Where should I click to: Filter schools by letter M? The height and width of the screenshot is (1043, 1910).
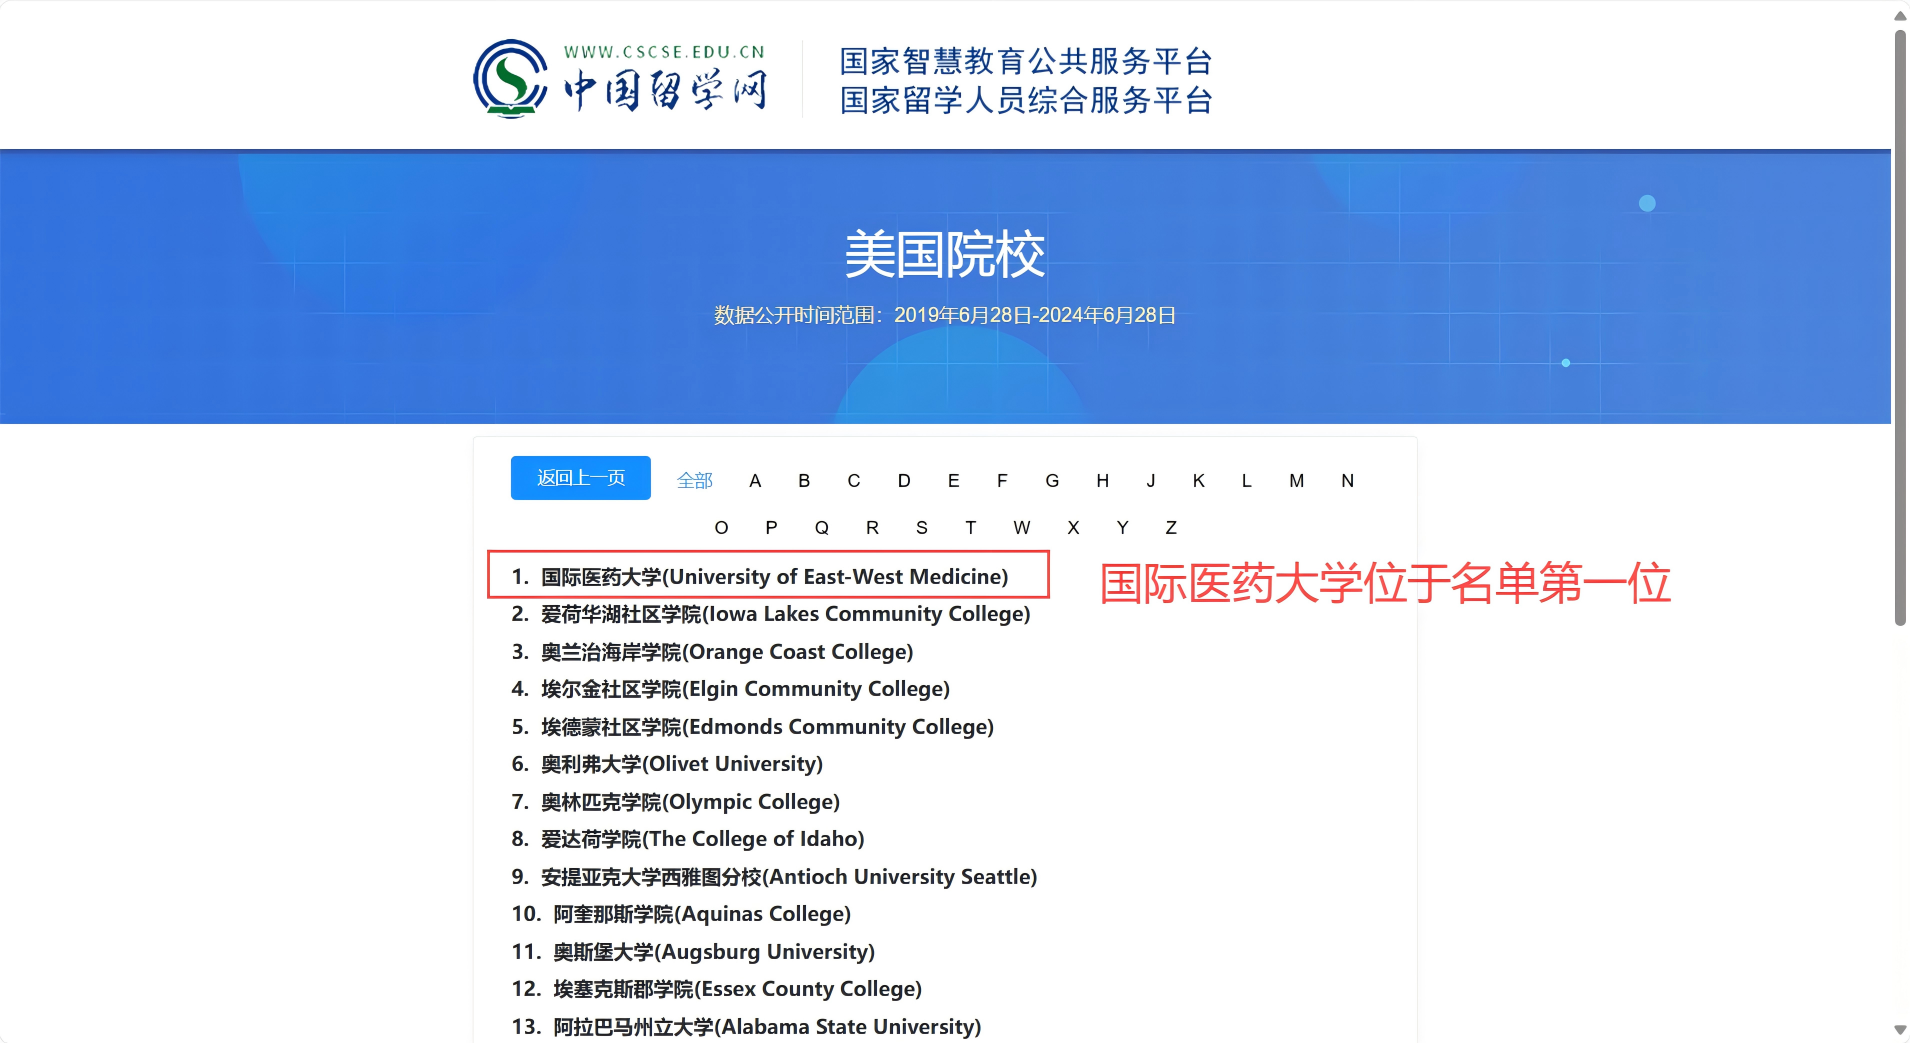1296,481
